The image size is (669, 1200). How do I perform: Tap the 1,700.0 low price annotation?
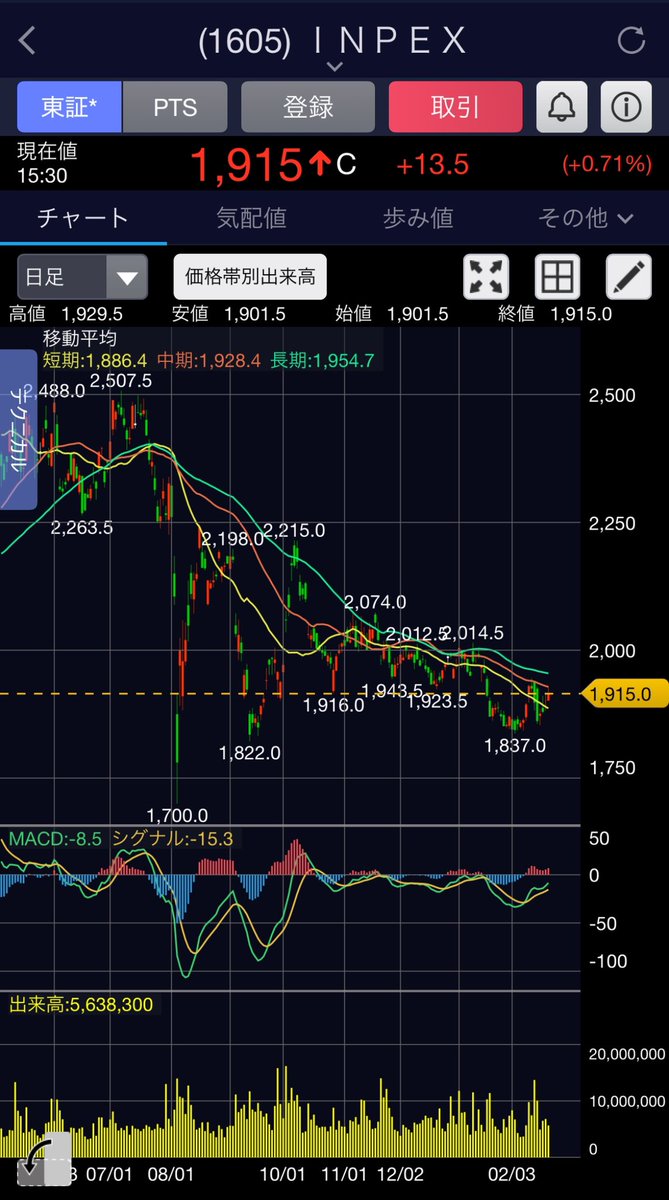(x=177, y=816)
